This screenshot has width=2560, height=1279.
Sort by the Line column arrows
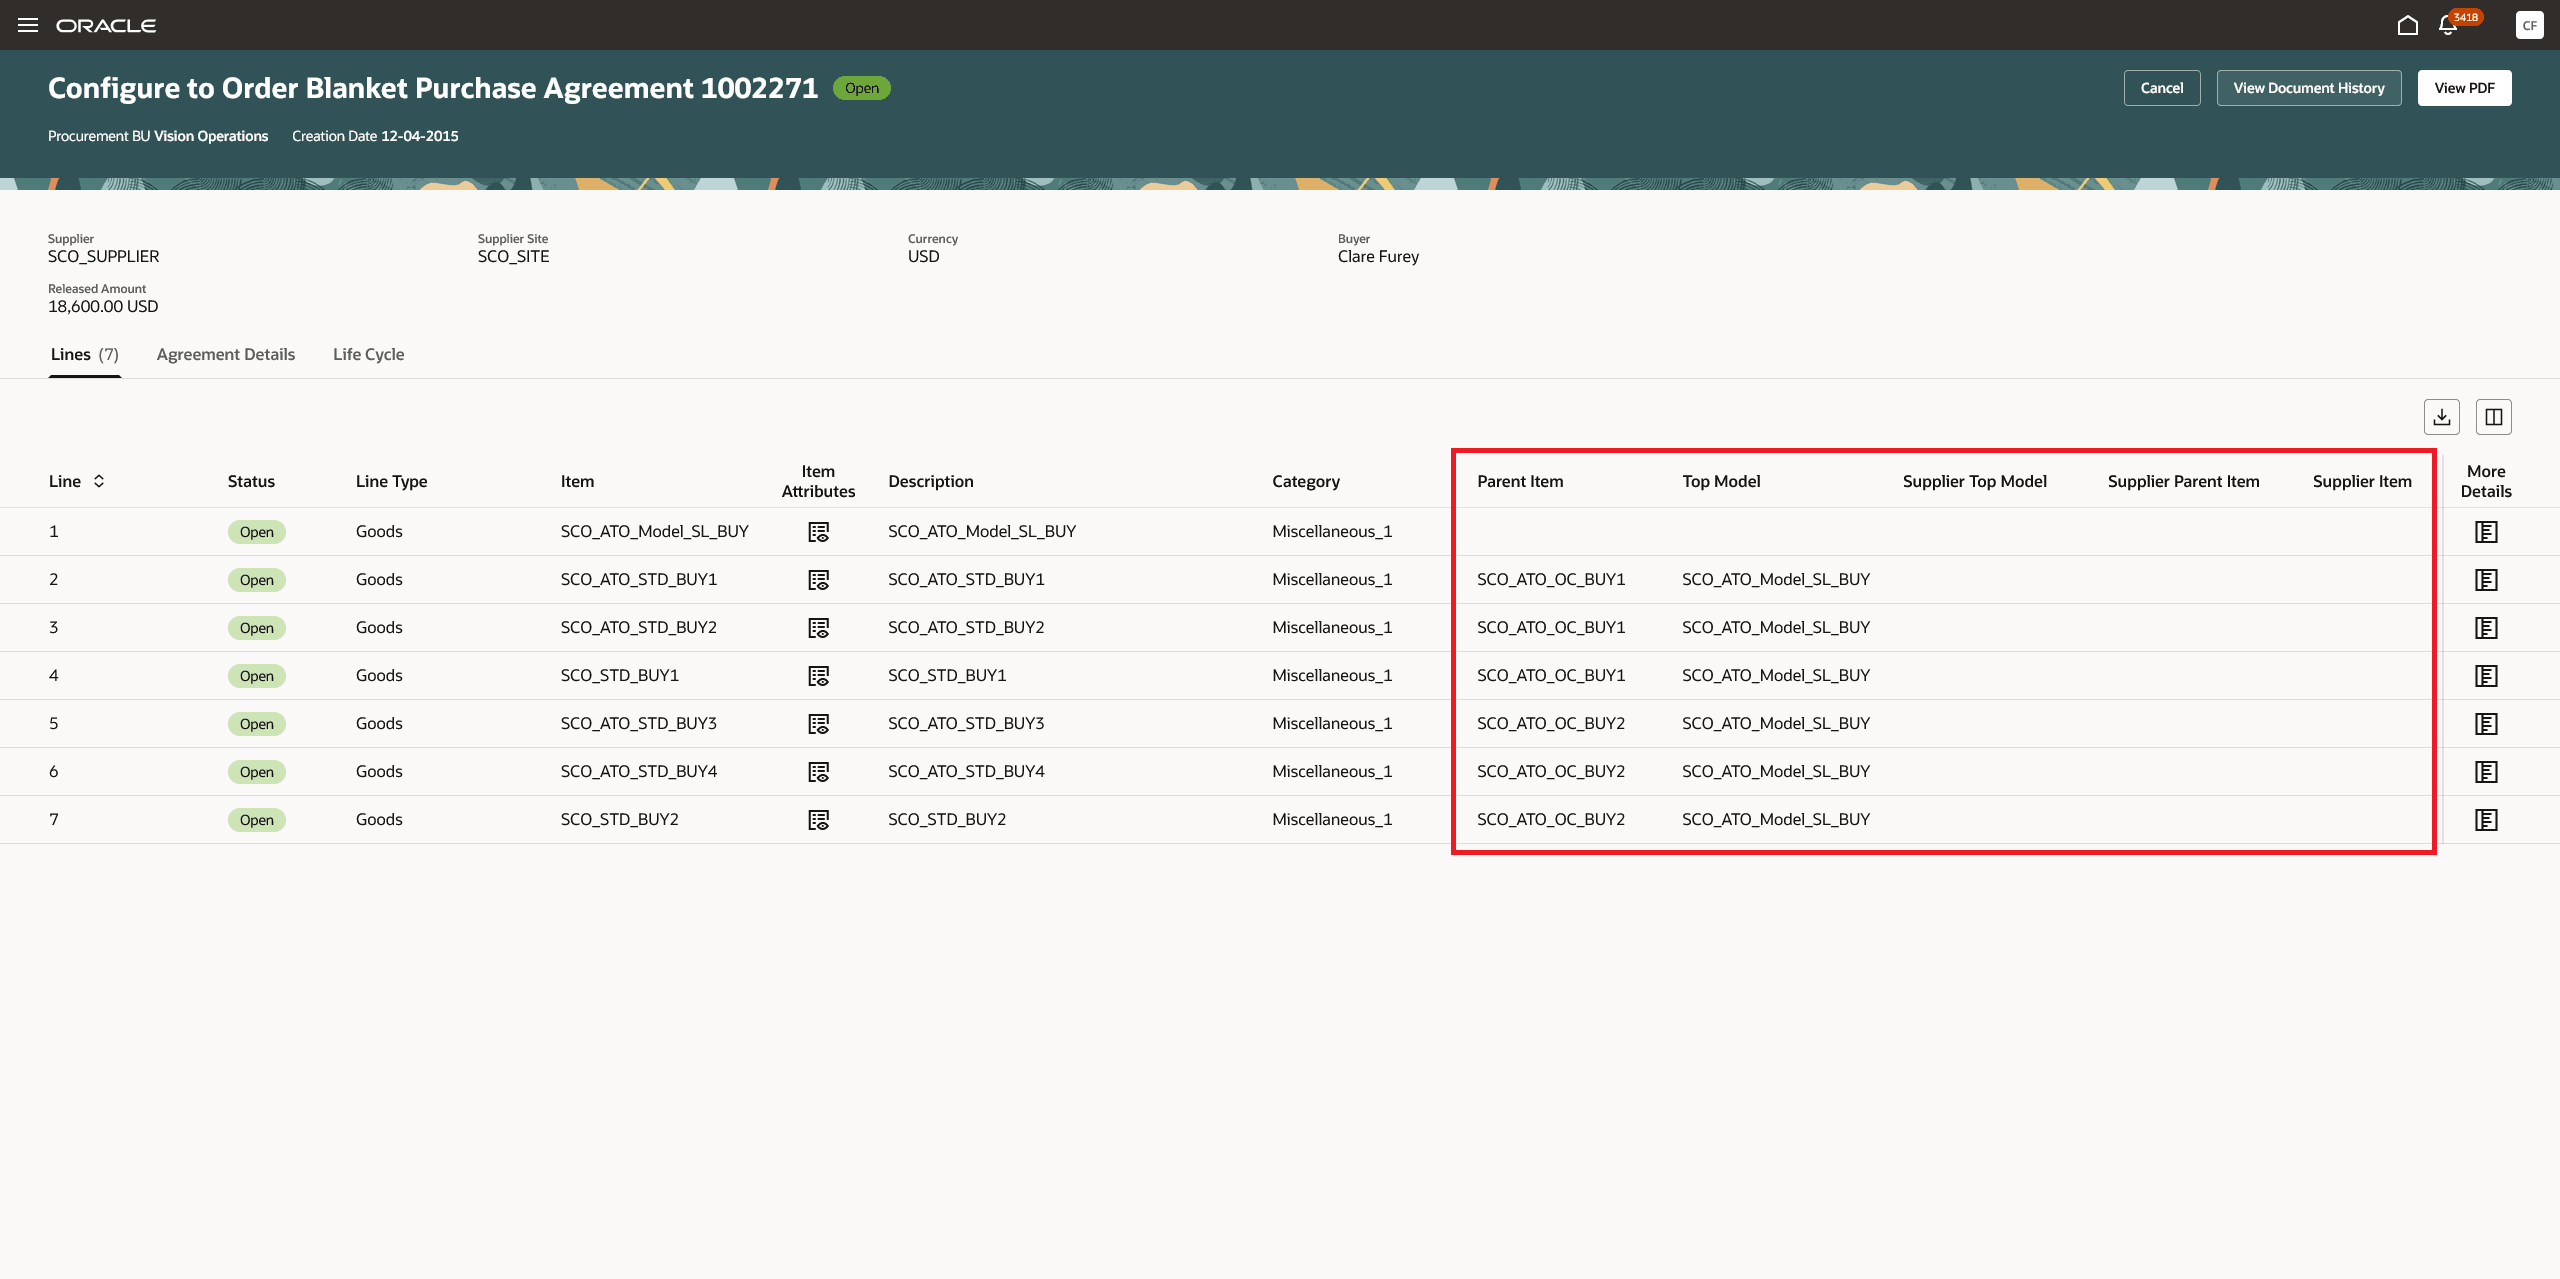(x=99, y=481)
